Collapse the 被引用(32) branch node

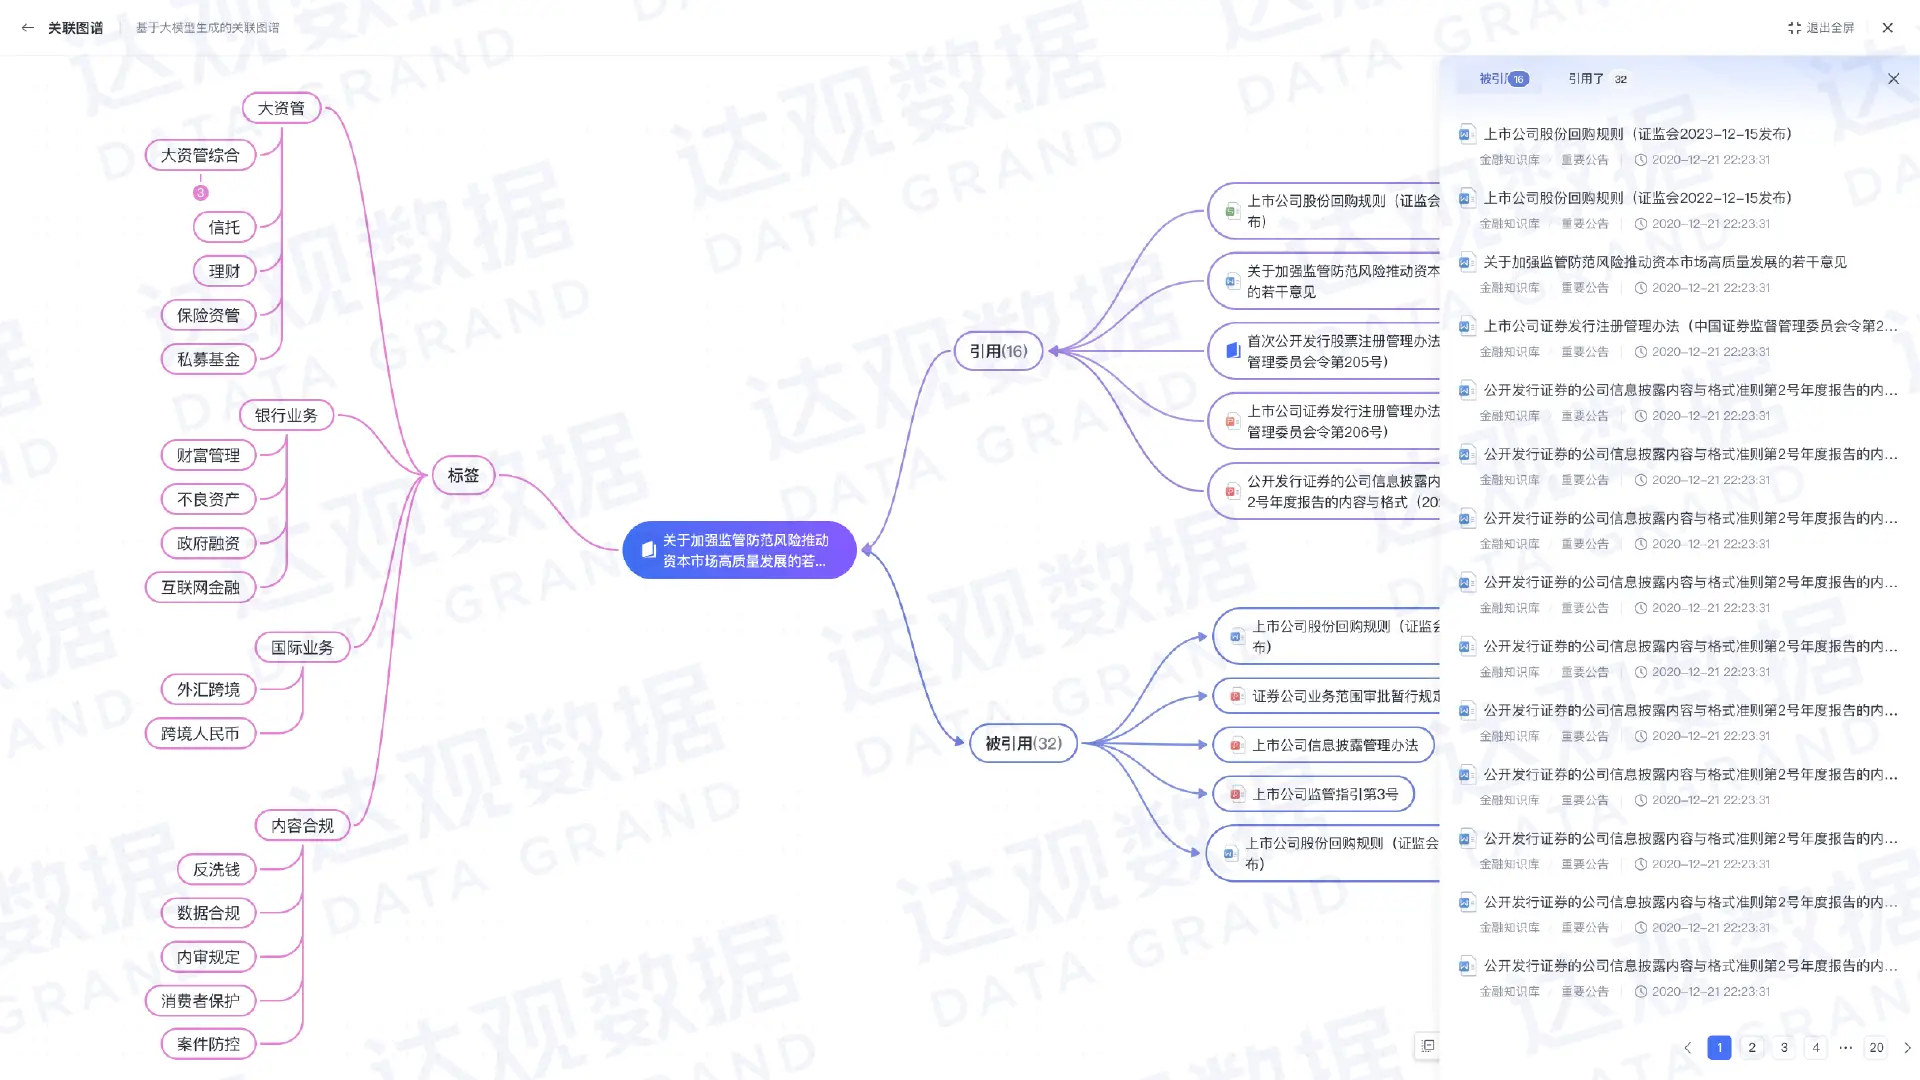(1023, 743)
